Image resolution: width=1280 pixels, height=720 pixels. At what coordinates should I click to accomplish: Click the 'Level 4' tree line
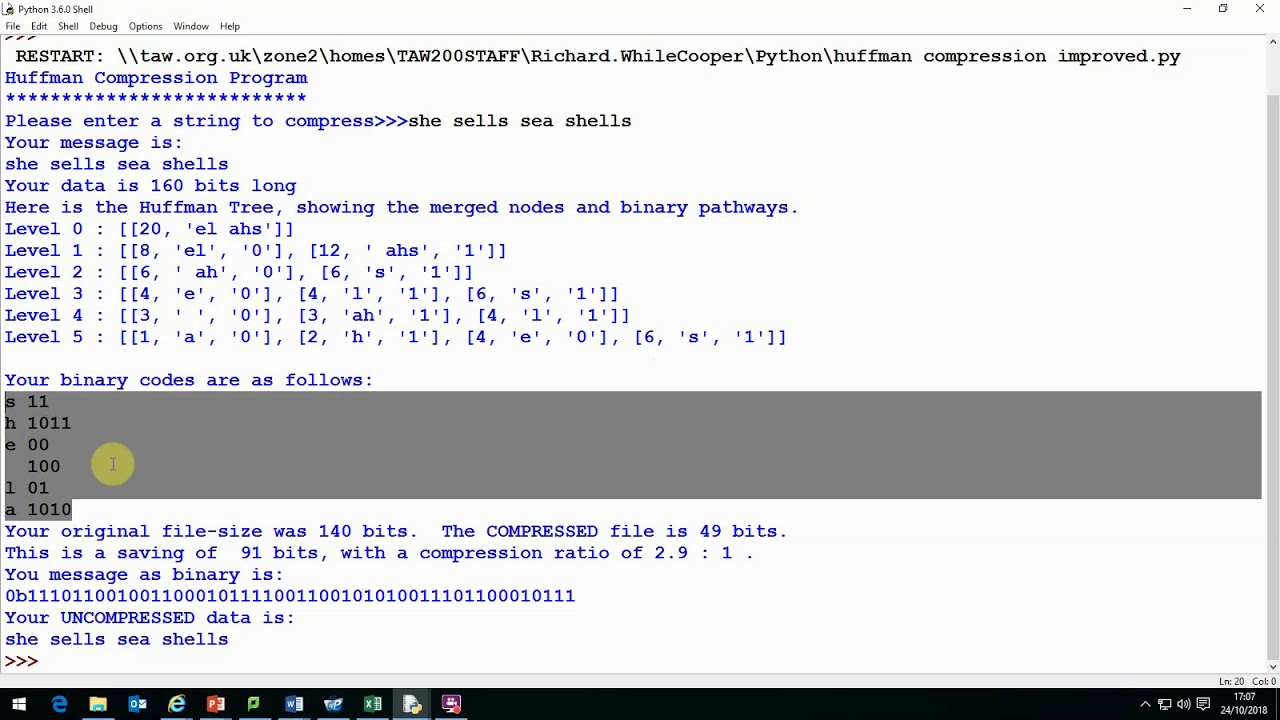[317, 315]
